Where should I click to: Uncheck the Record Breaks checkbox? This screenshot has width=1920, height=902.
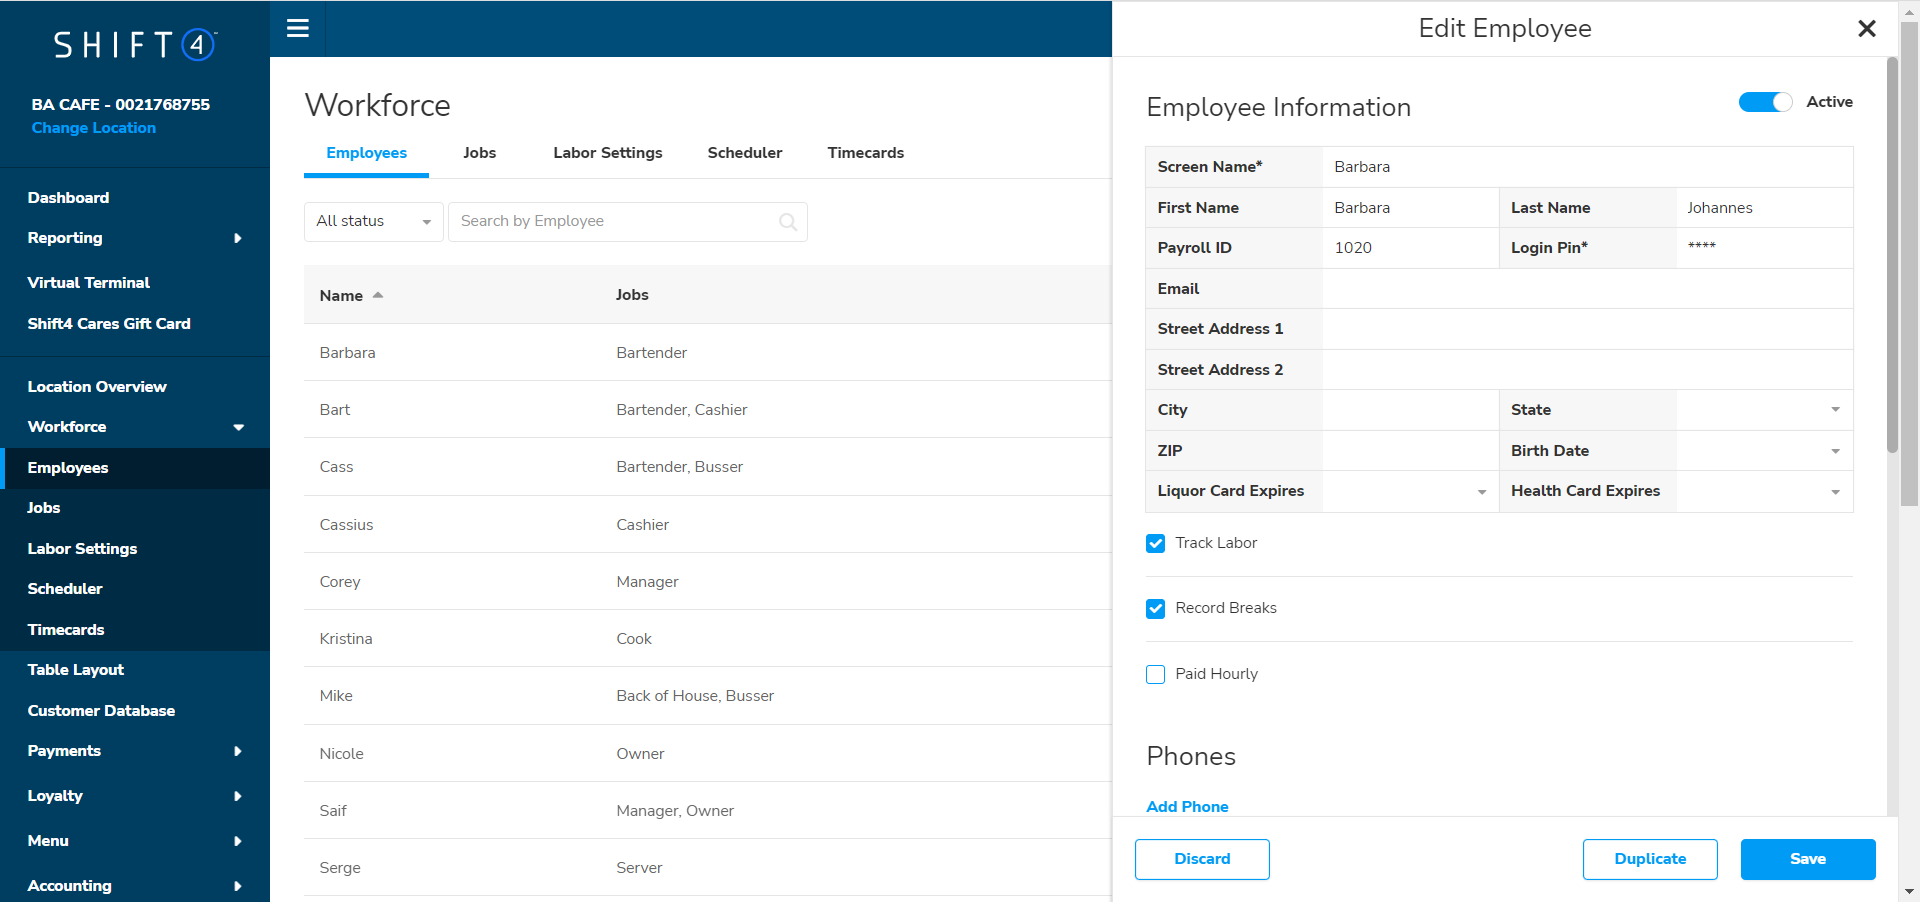pos(1156,608)
